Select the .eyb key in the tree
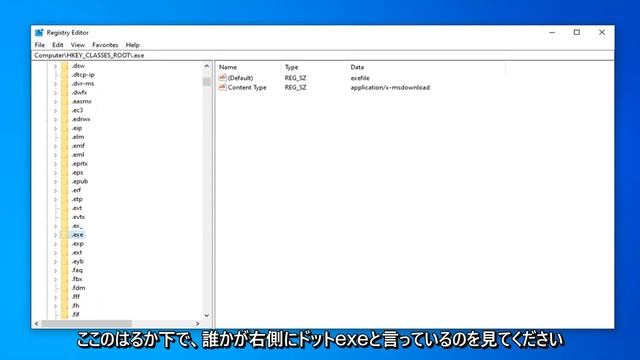This screenshot has height=360, width=640. tap(78, 262)
